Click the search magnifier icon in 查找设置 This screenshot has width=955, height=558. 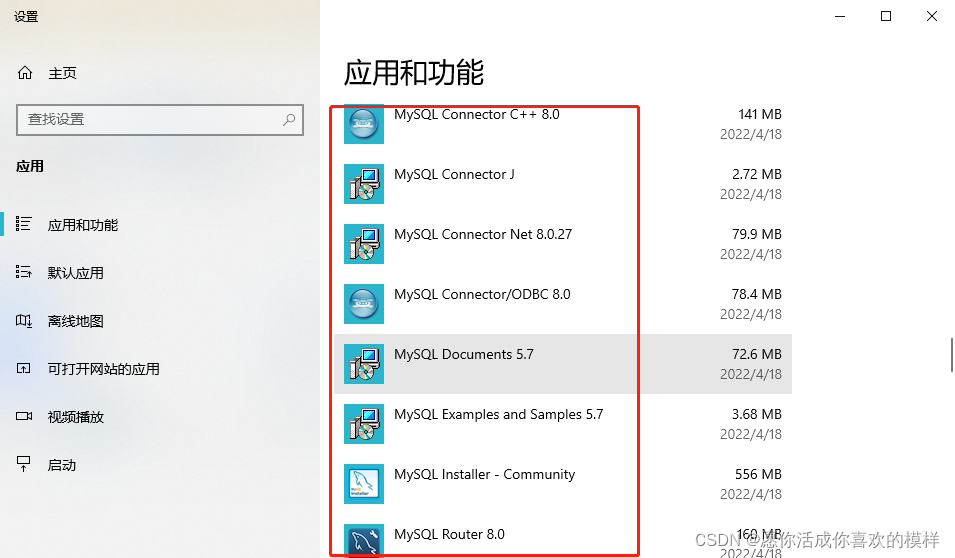[289, 119]
